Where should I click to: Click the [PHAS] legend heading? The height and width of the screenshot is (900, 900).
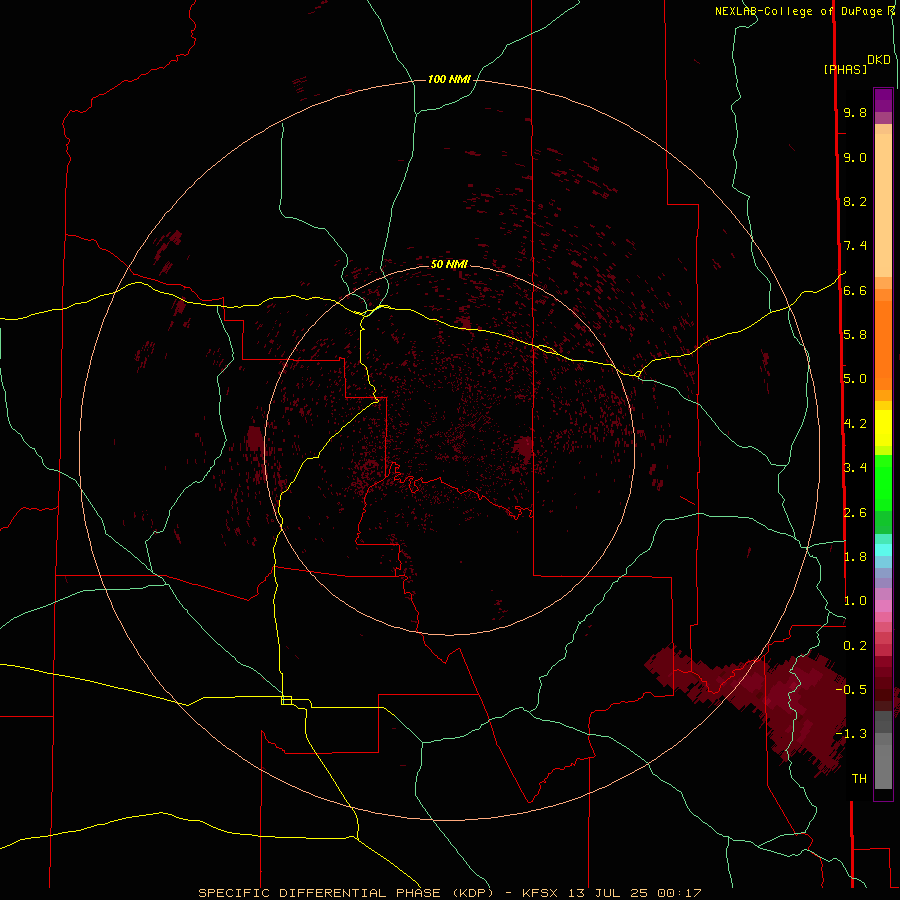[845, 69]
